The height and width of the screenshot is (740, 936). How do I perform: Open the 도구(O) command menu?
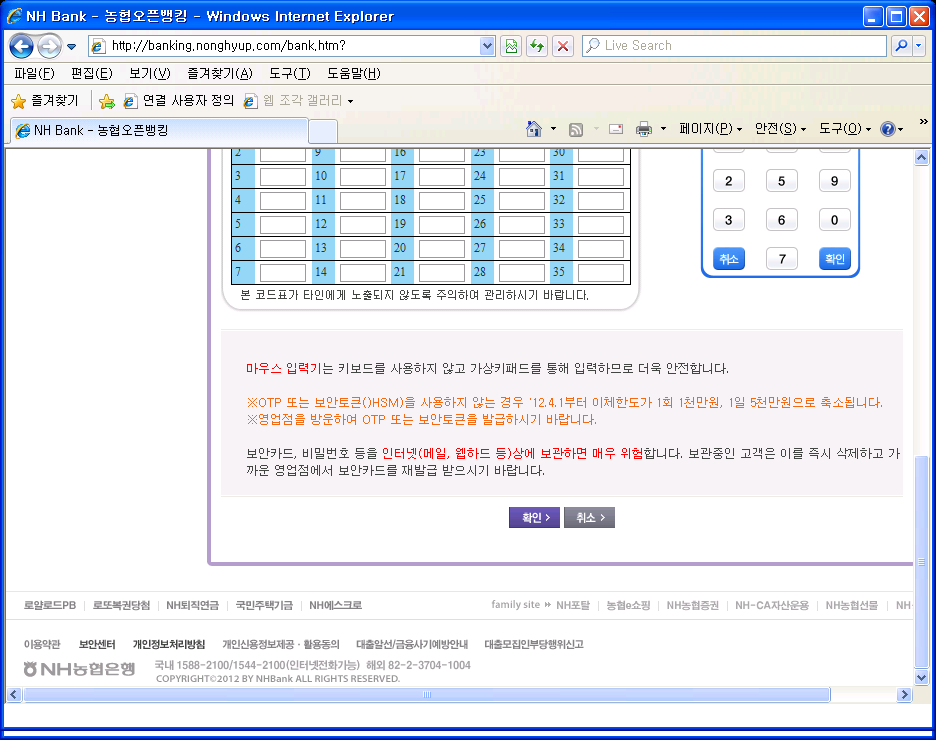coord(845,129)
